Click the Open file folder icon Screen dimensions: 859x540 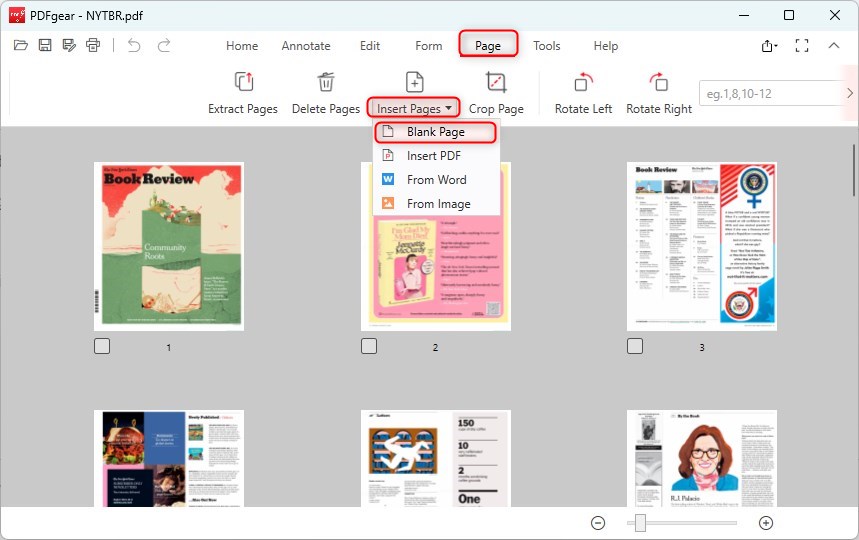21,45
